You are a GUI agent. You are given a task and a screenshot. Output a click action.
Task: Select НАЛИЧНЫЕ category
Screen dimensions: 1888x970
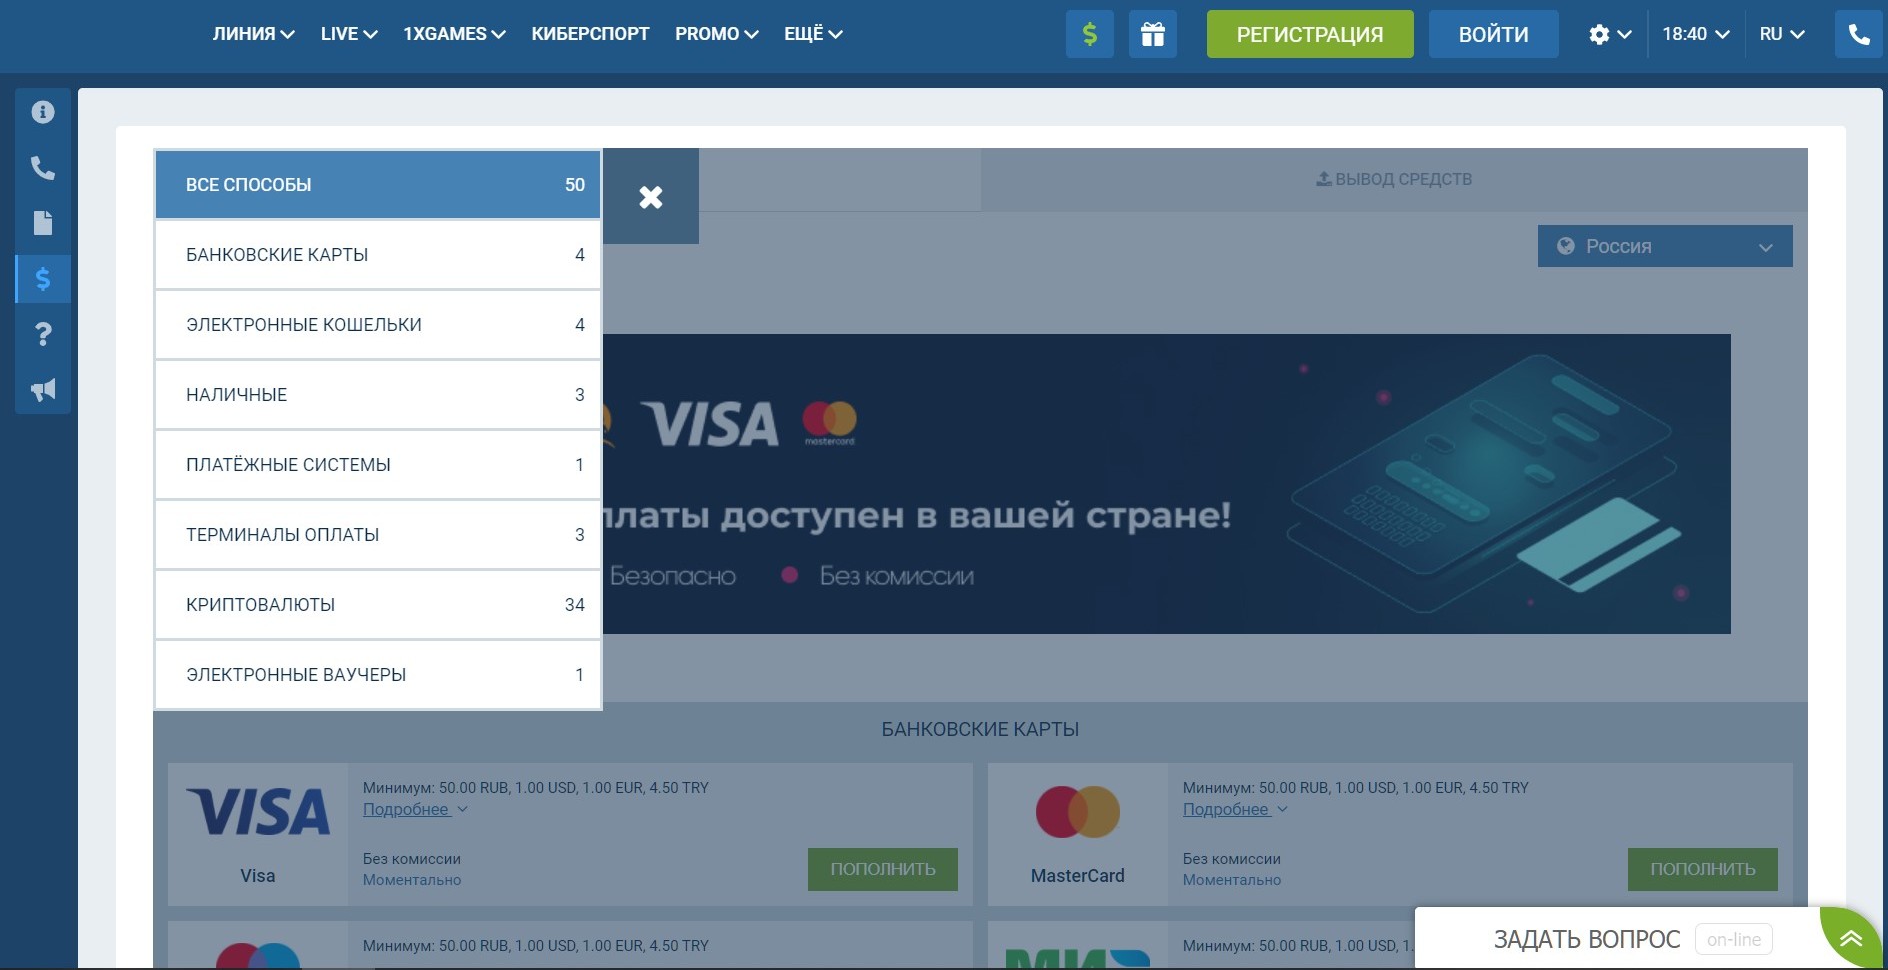click(378, 395)
